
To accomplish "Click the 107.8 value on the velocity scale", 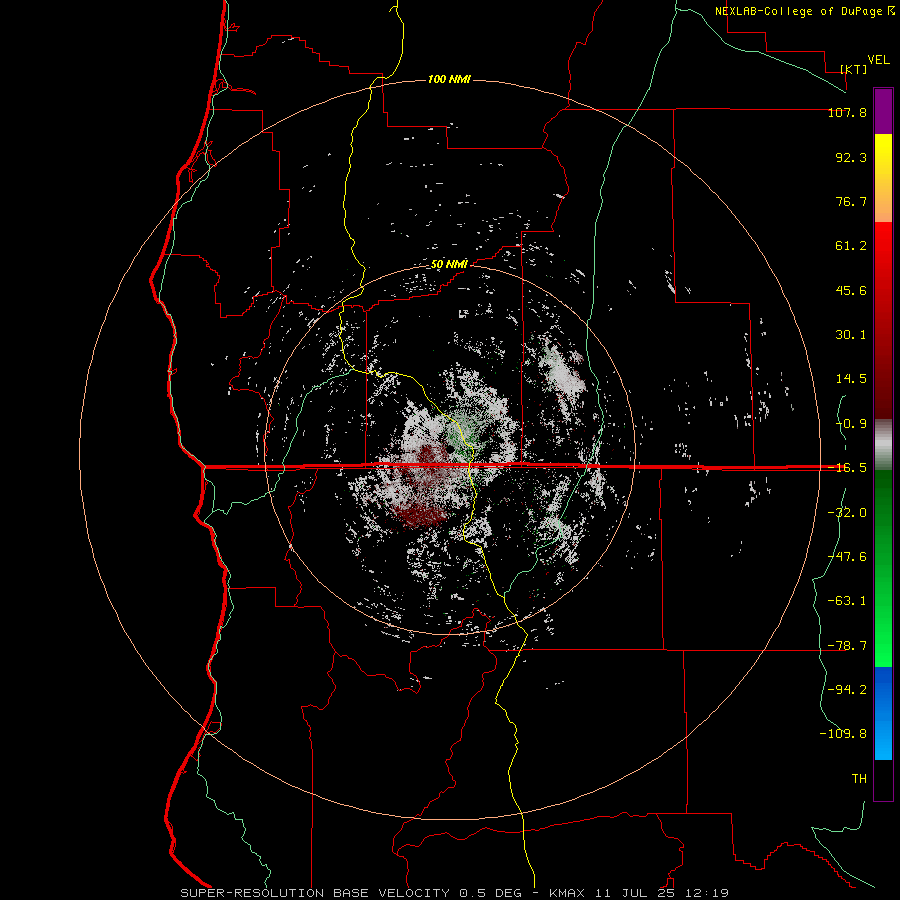I will [847, 112].
